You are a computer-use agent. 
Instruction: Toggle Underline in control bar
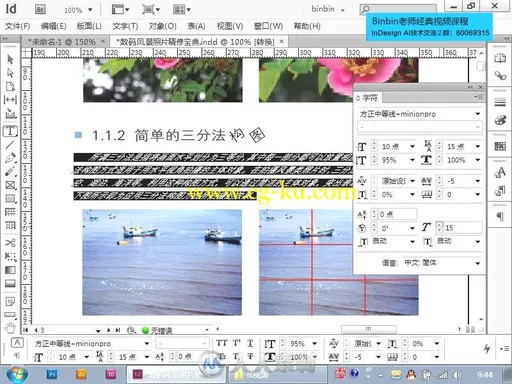tap(250, 343)
